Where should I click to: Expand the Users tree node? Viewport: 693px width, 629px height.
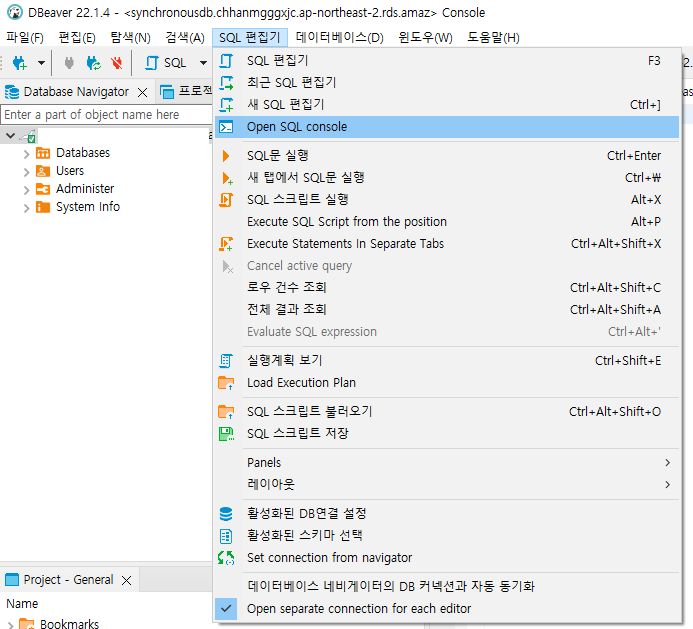pos(26,172)
